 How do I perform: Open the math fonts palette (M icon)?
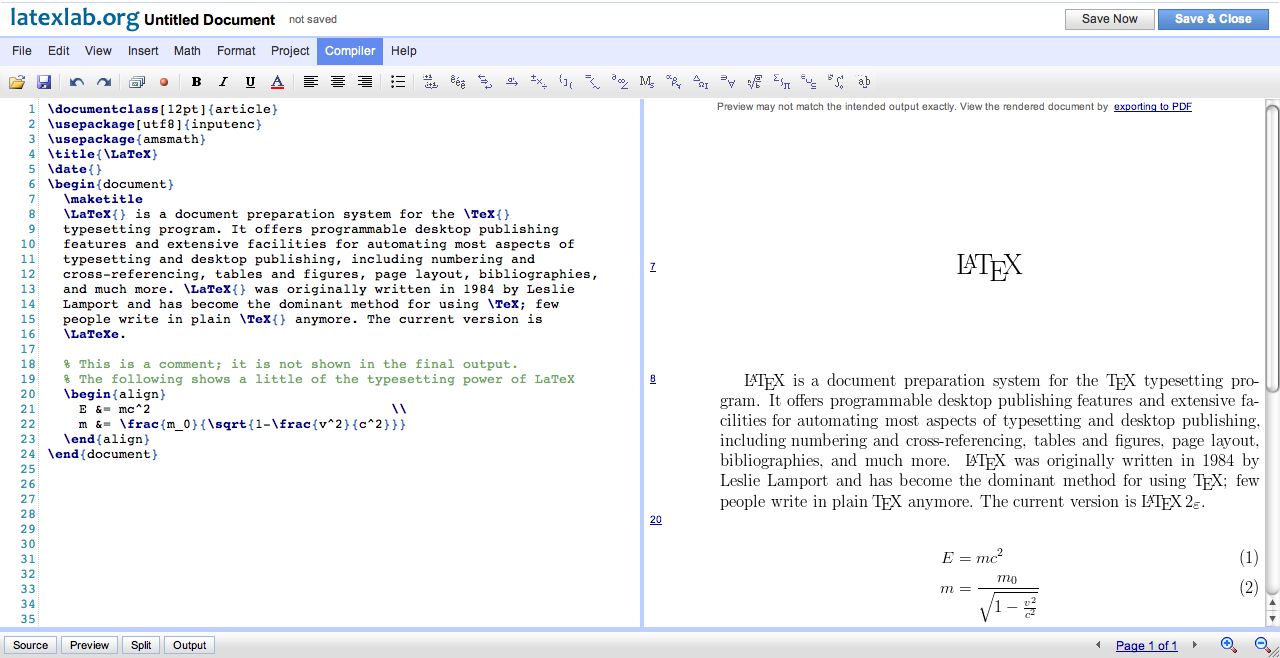(647, 82)
